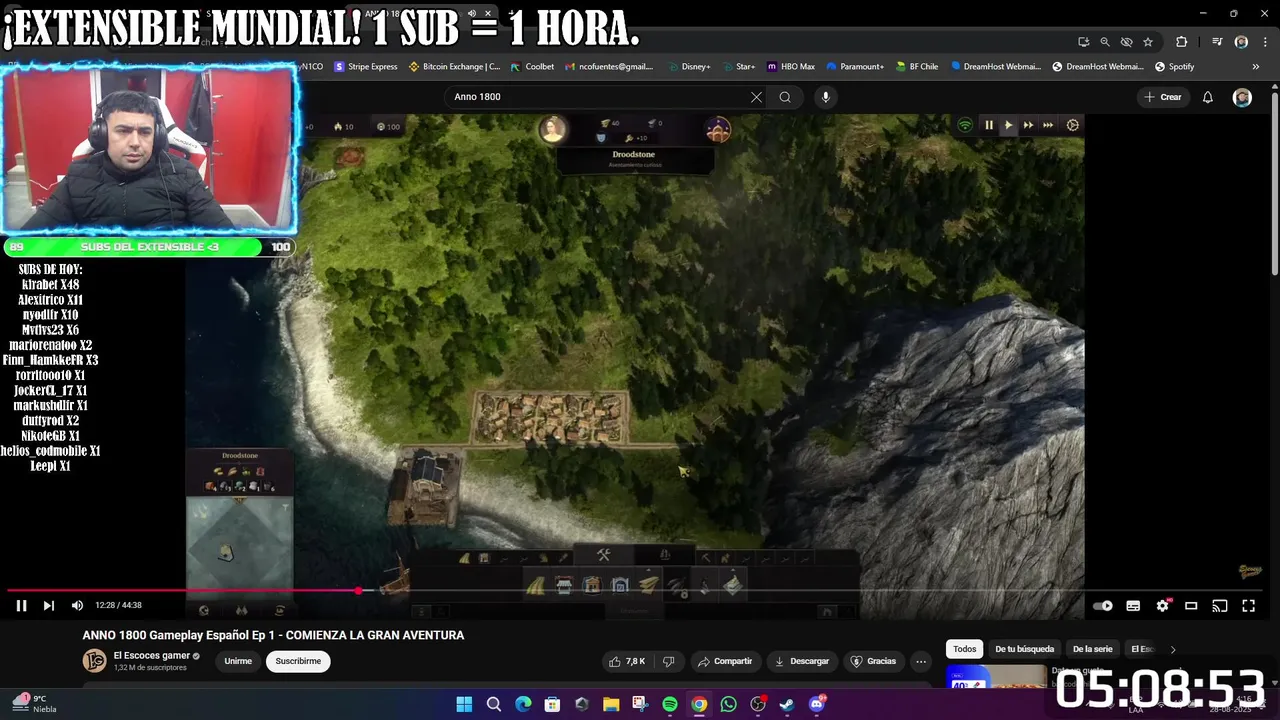This screenshot has width=1280, height=720.
Task: Open Bitcoin Exchange bookmark
Action: click(455, 67)
